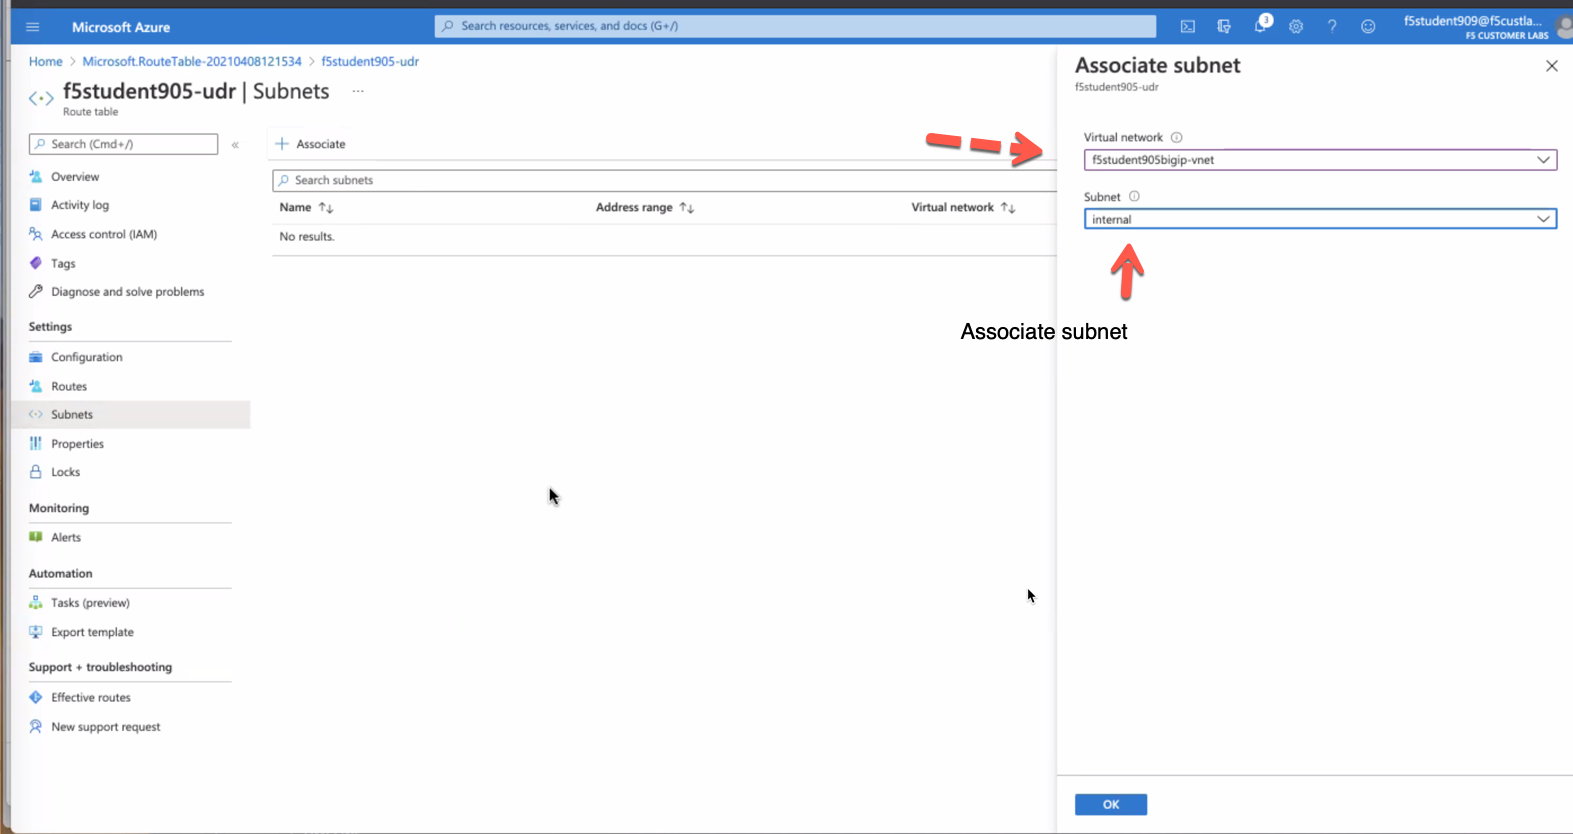
Task: Open the Help question mark menu
Action: pyautogui.click(x=1332, y=27)
